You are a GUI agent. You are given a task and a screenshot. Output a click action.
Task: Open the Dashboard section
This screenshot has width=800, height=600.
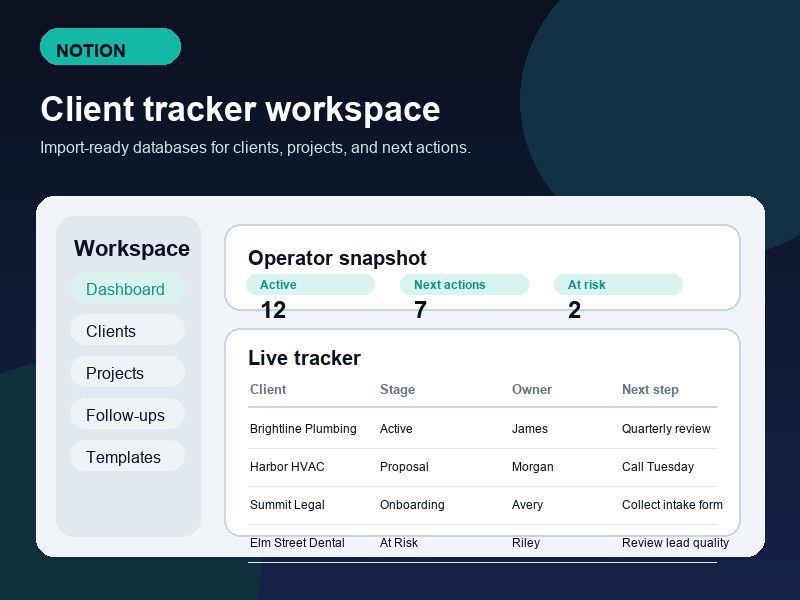click(126, 289)
